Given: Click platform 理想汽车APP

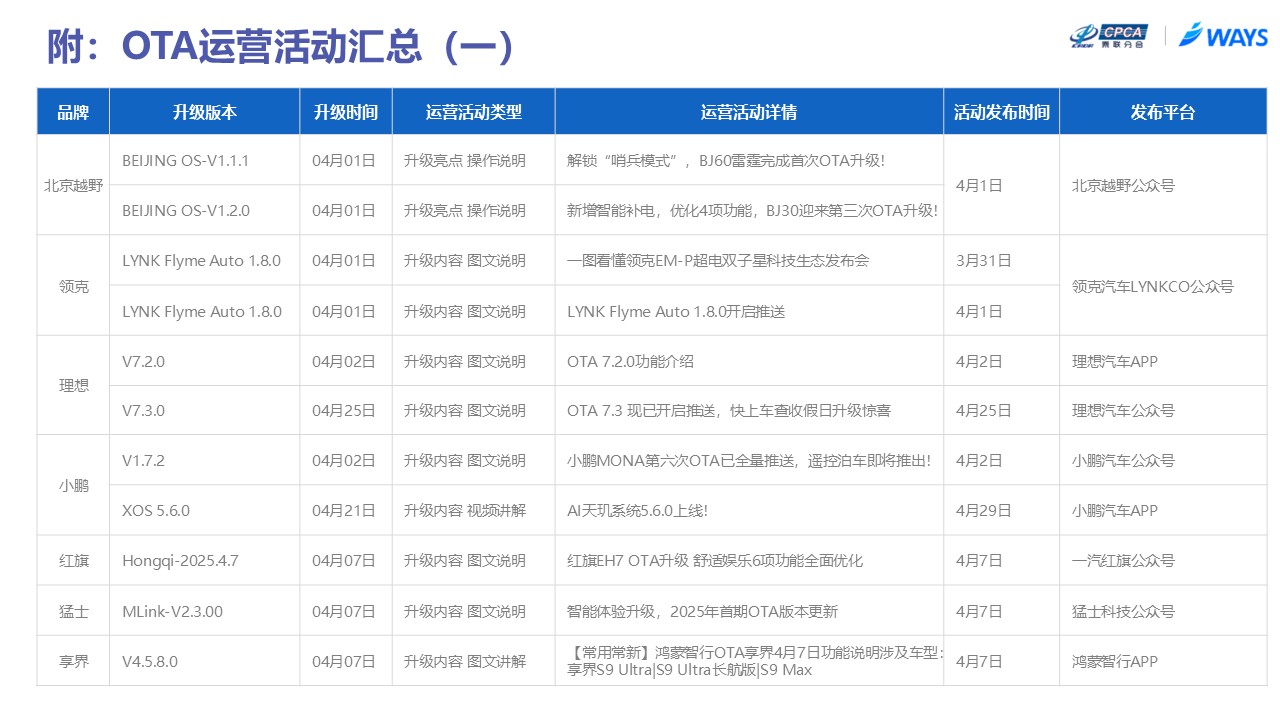Looking at the screenshot, I should coord(1115,361).
